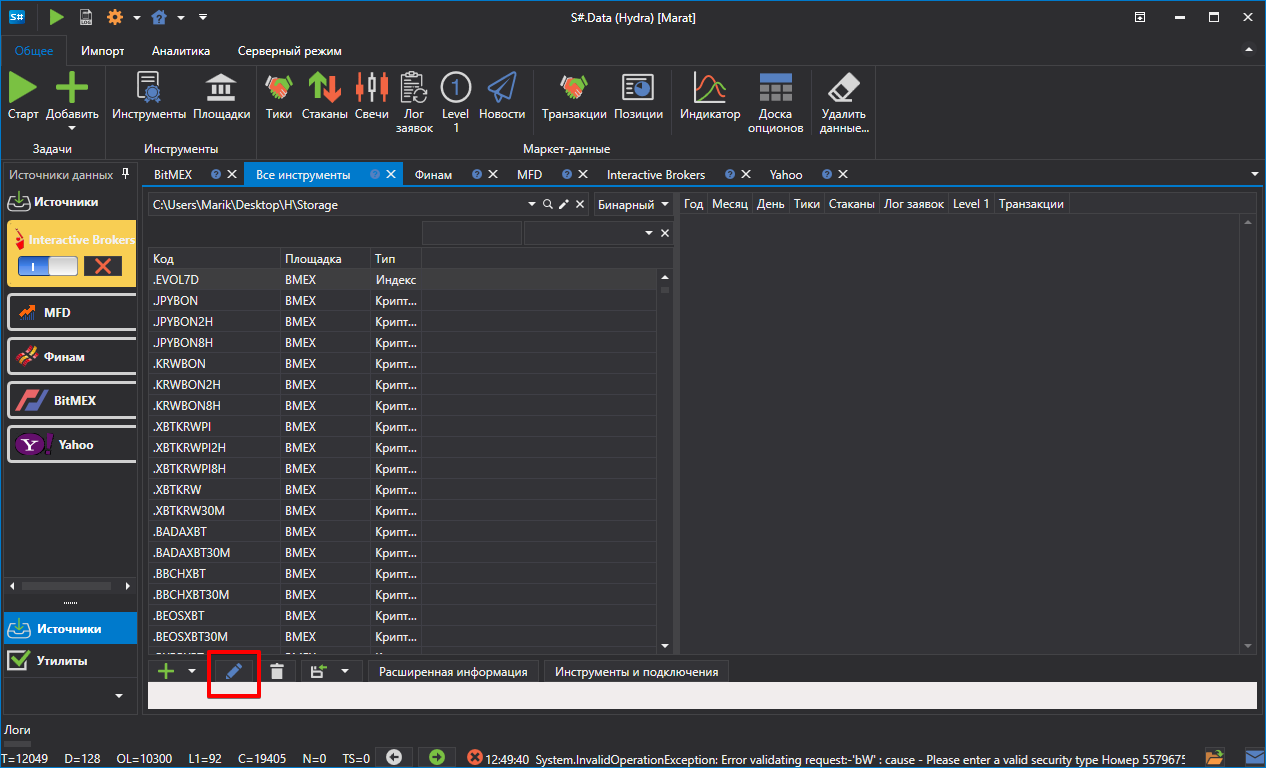The width and height of the screenshot is (1266, 768).
Task: Click Инструменты и подключения button
Action: 637,672
